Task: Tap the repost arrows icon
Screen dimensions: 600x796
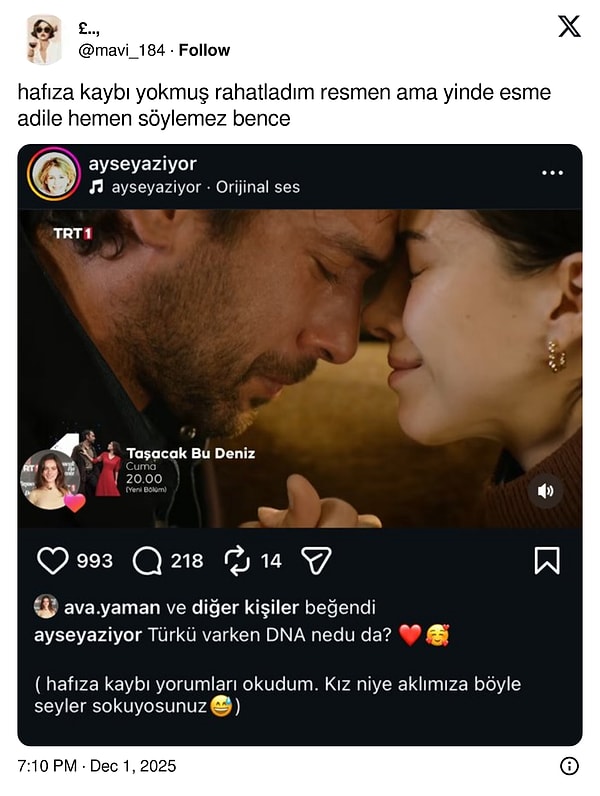Action: pos(238,561)
